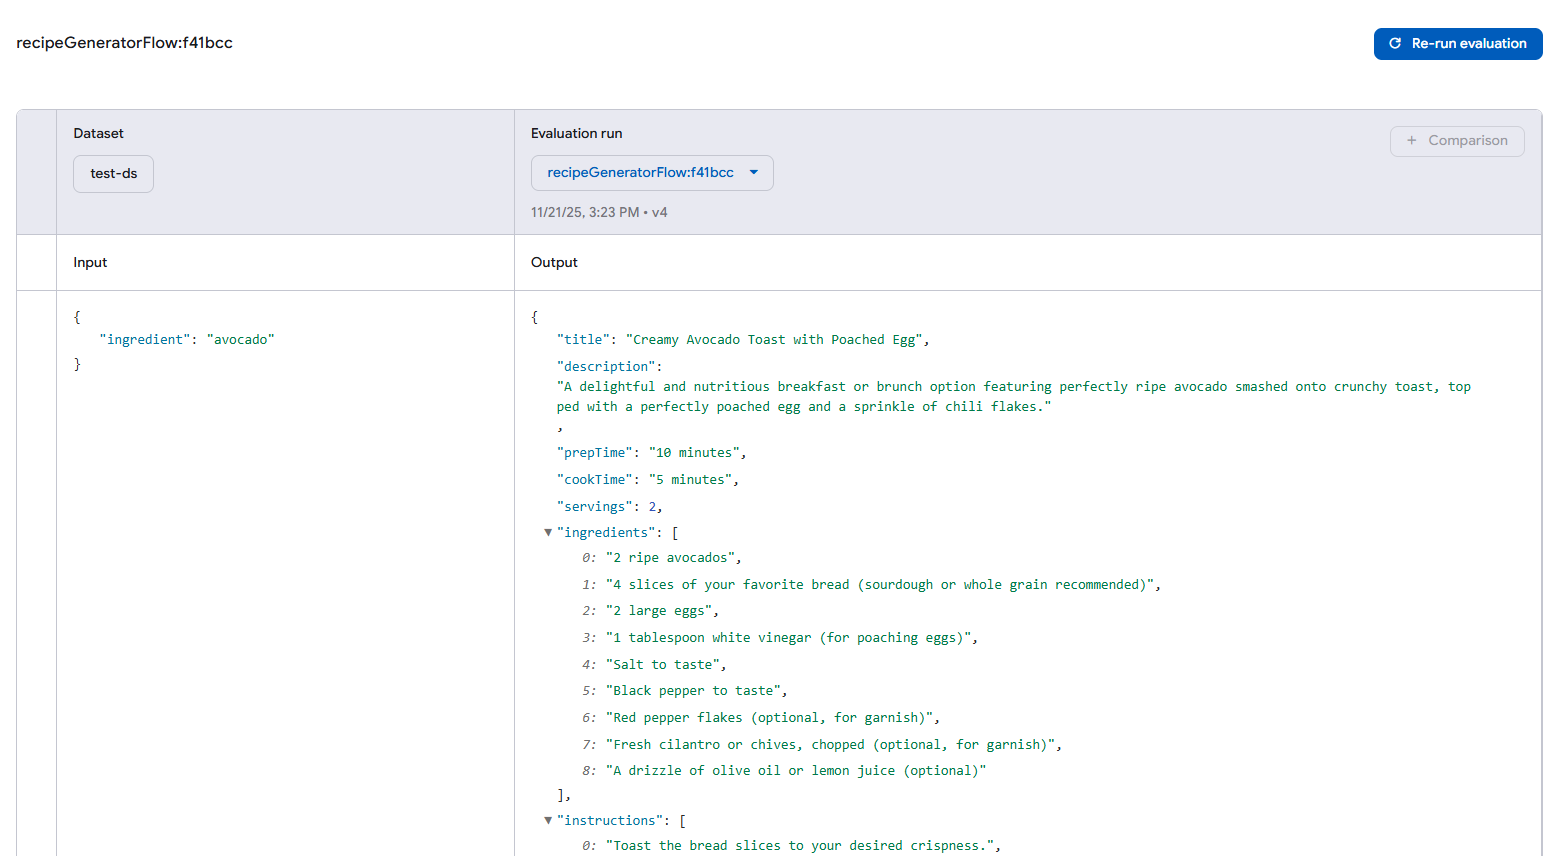
Task: Click the caret arrow in evaluation run selector
Action: tap(754, 173)
